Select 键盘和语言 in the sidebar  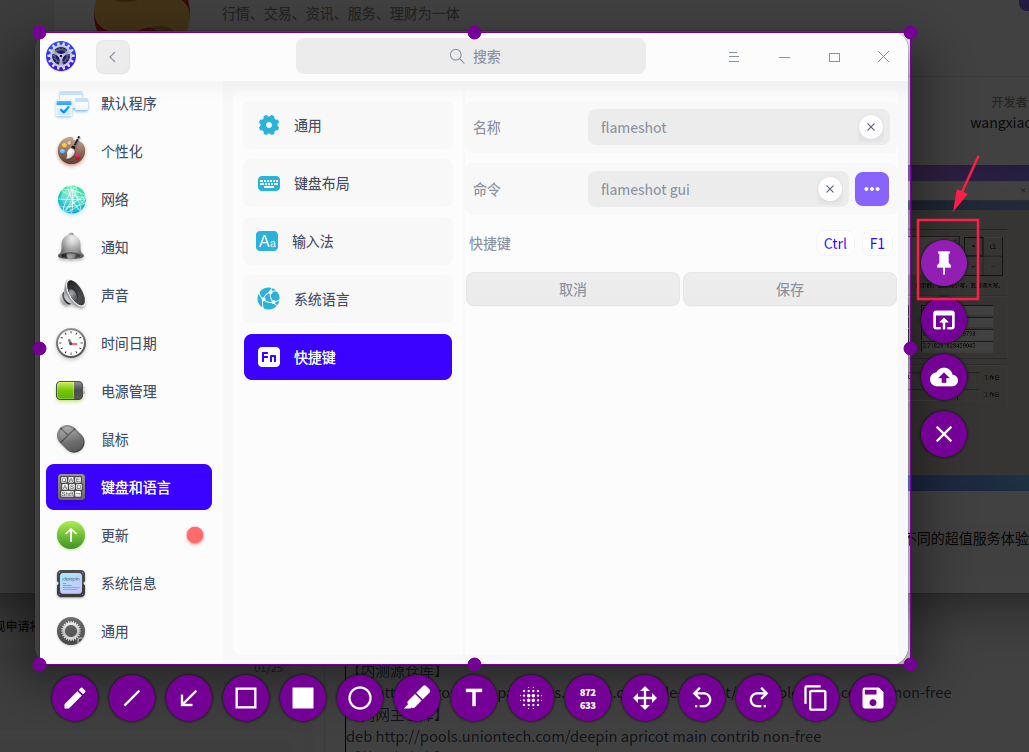click(129, 487)
